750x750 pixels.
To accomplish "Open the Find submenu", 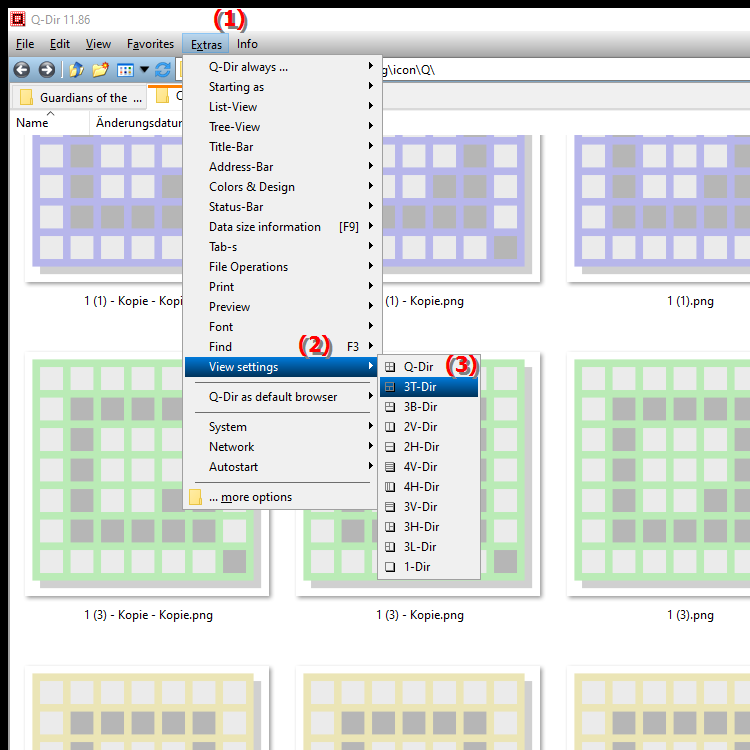I will coord(283,347).
